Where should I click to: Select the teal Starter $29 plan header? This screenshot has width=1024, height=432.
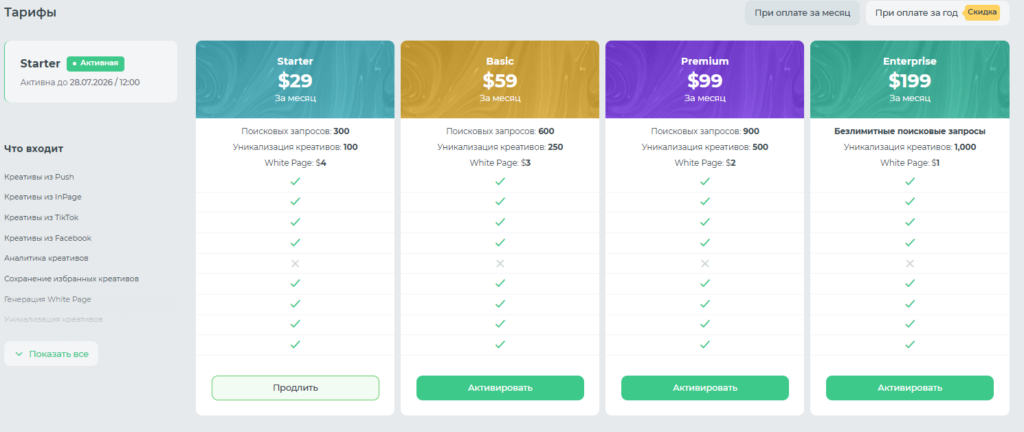pos(295,79)
